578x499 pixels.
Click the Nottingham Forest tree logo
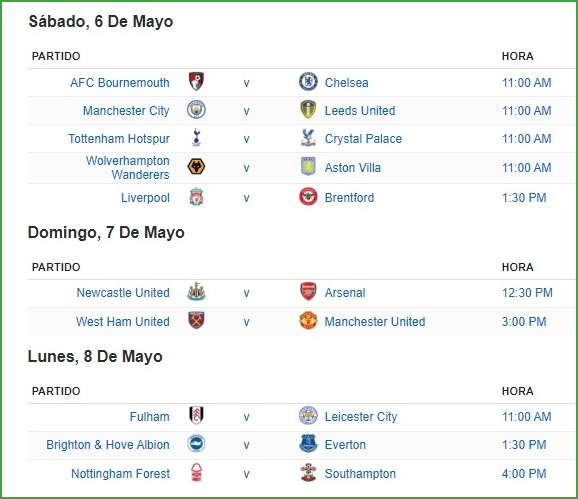pos(196,472)
